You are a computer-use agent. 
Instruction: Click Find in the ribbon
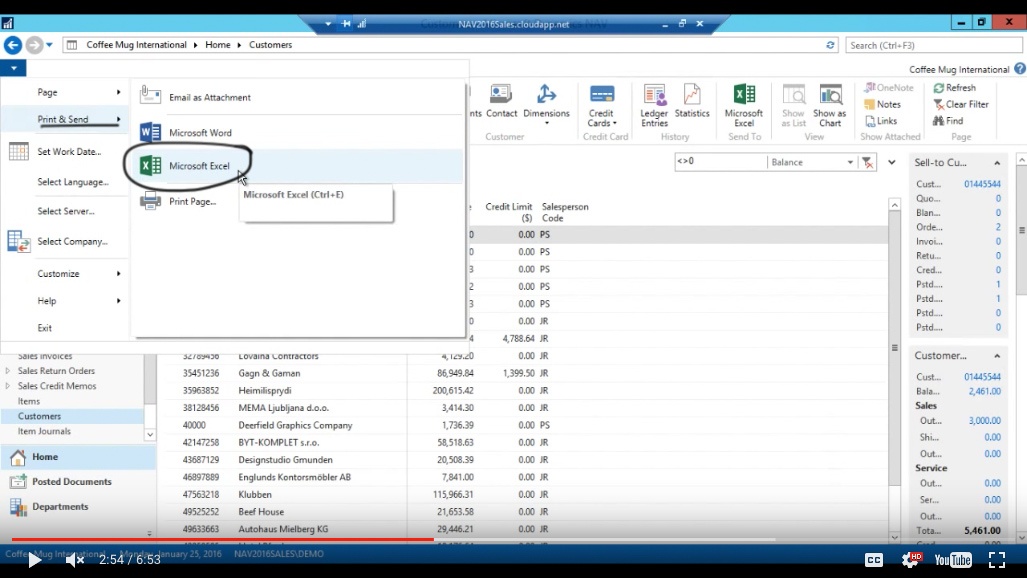[x=948, y=121]
